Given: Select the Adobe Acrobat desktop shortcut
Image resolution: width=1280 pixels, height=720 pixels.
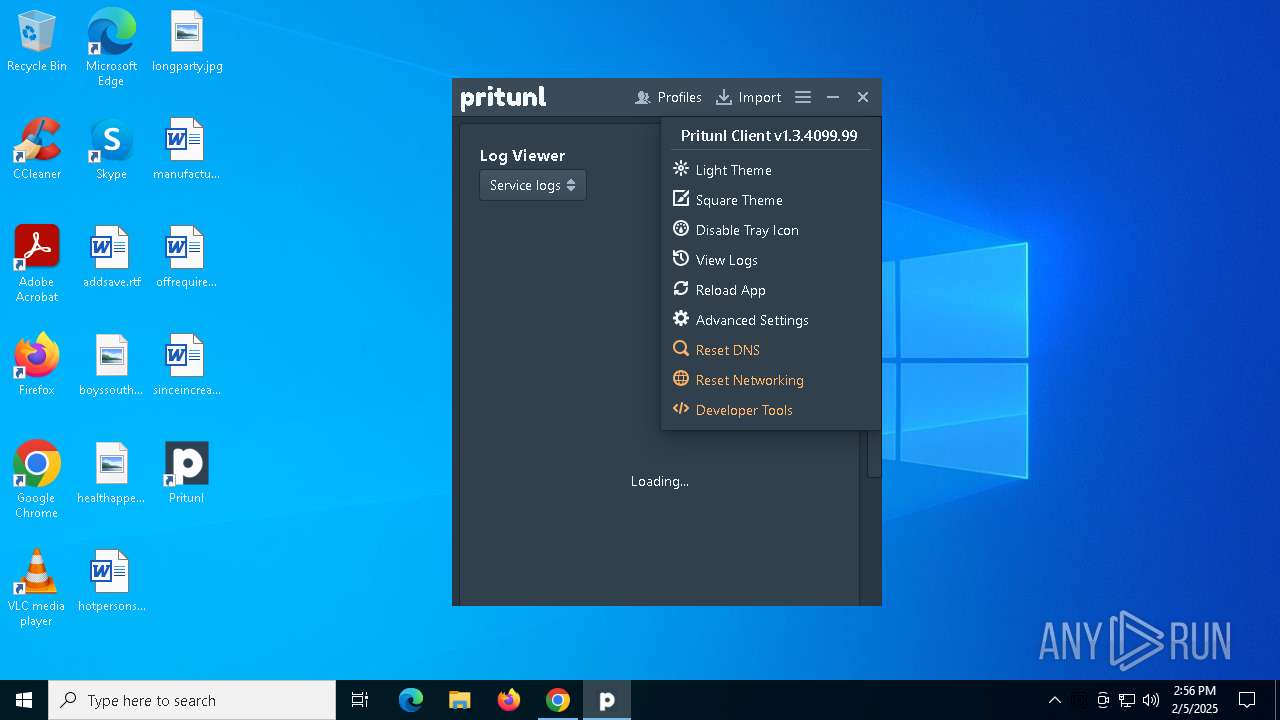Looking at the screenshot, I should coord(37,264).
